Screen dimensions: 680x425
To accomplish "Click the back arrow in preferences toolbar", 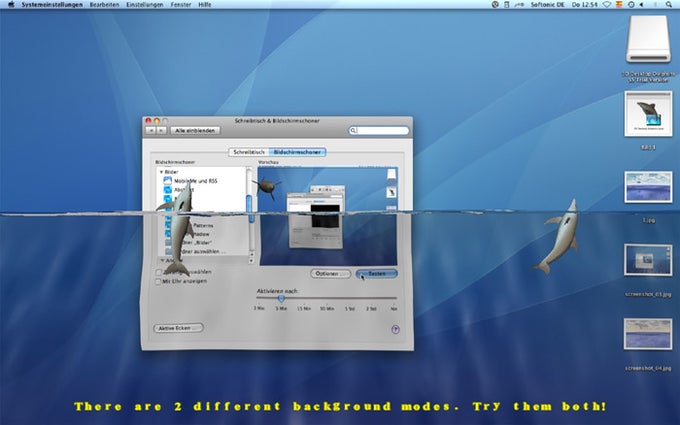I will [x=150, y=131].
